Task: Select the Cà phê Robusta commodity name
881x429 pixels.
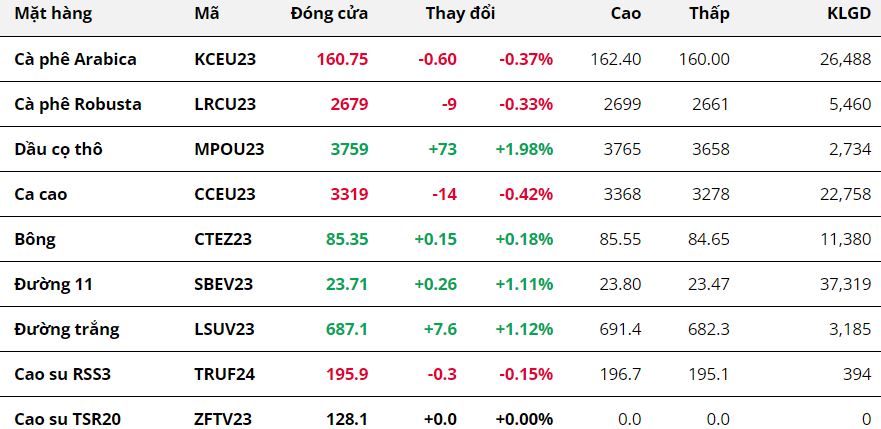Action: 78,104
